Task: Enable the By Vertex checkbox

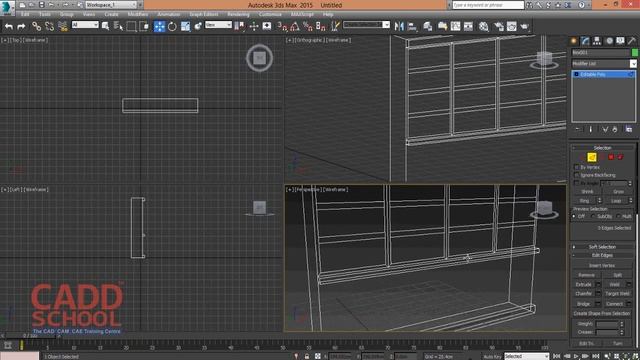Action: click(x=577, y=167)
